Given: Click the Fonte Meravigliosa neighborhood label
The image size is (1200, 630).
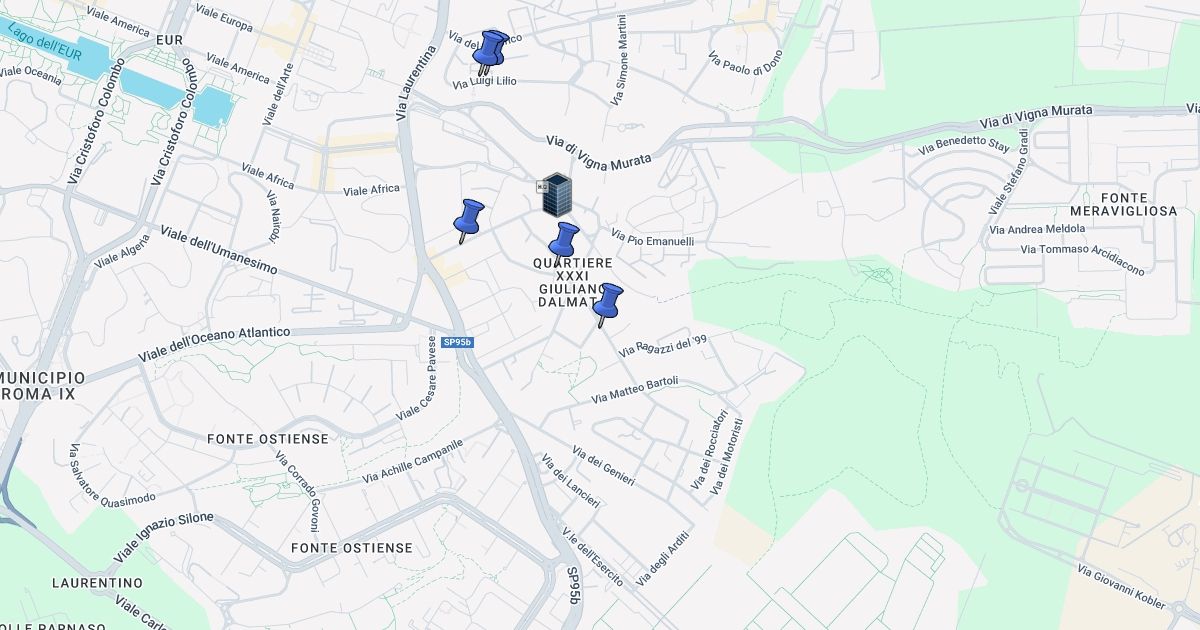Looking at the screenshot, I should [1123, 205].
